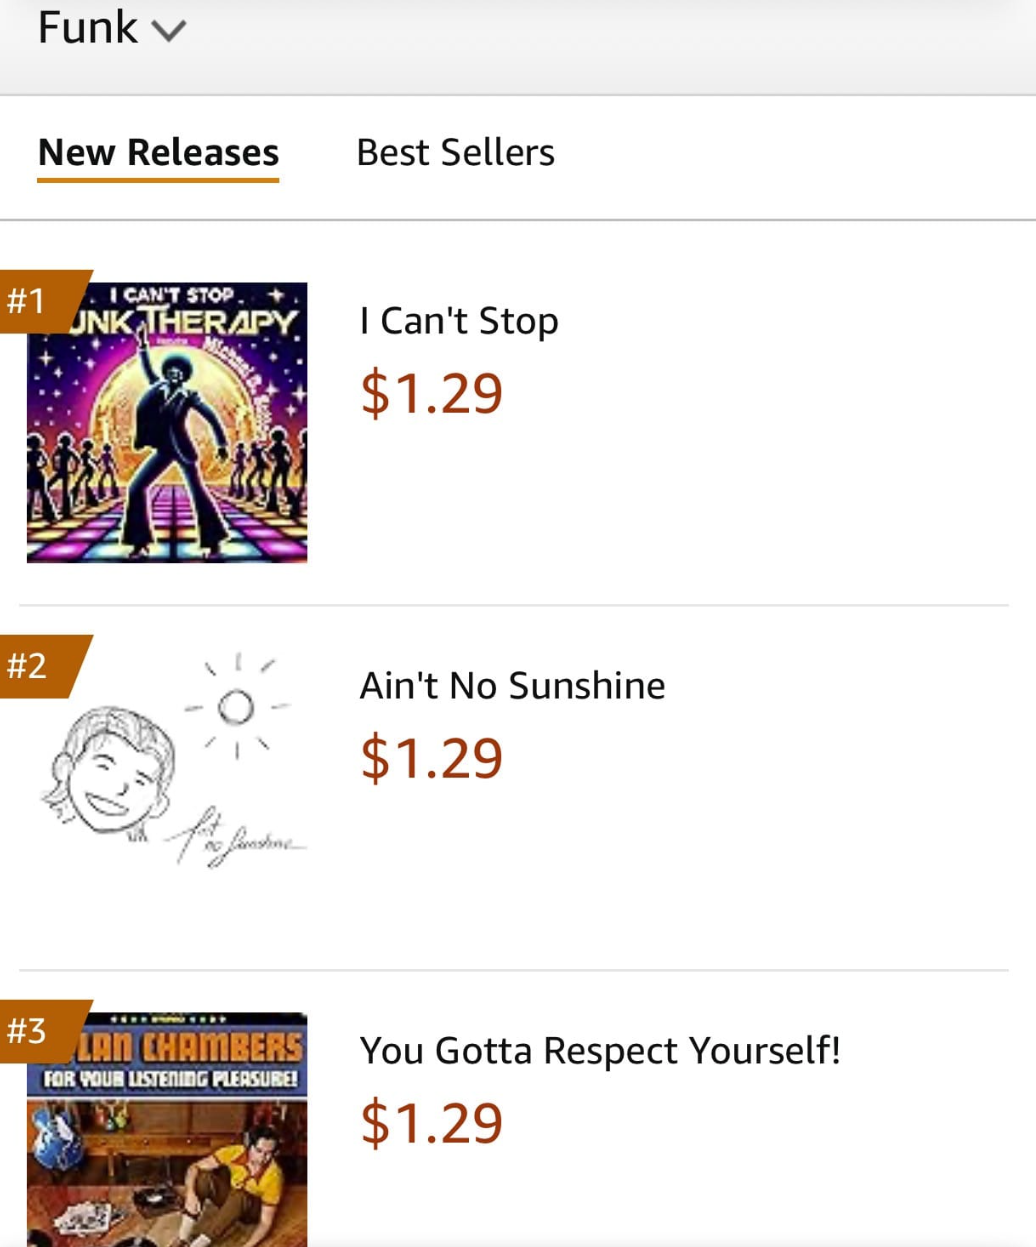1036x1247 pixels.
Task: Switch to the Best Sellers tab
Action: click(455, 152)
